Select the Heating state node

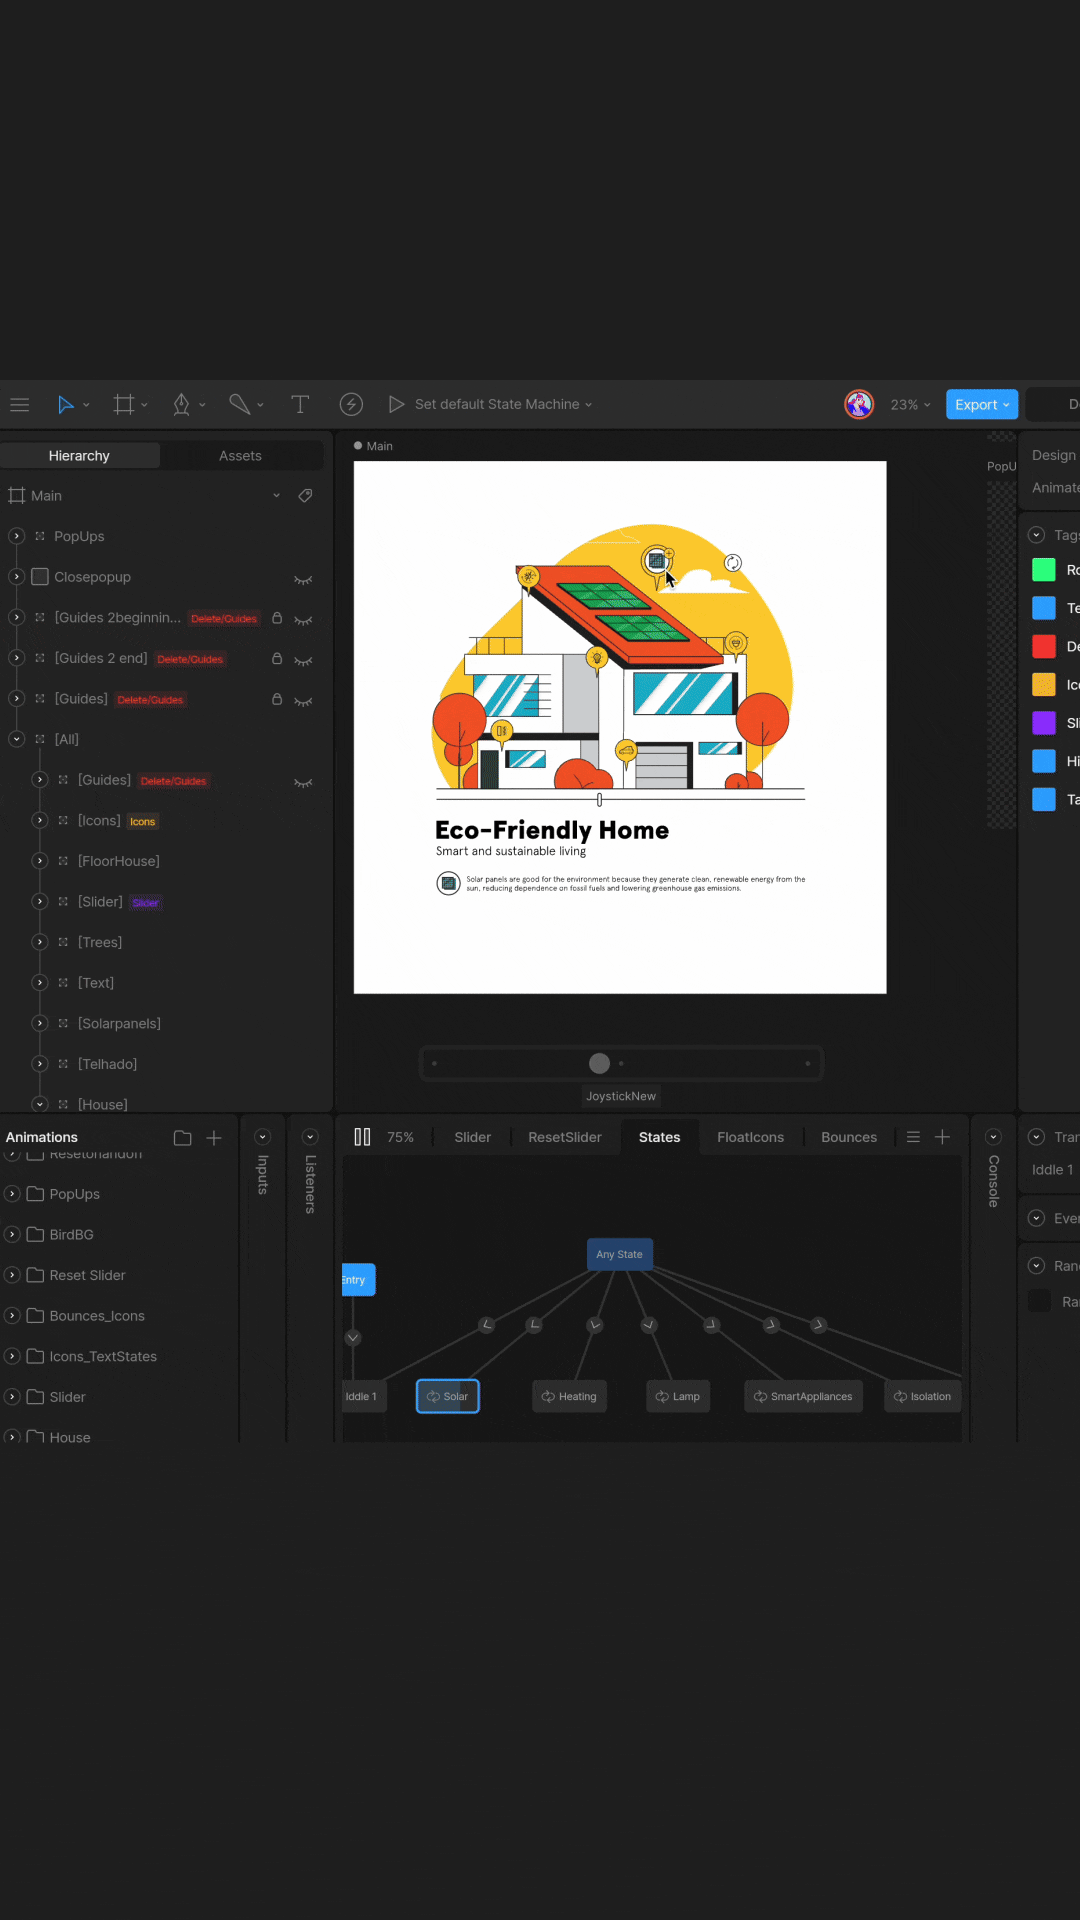click(x=569, y=1396)
